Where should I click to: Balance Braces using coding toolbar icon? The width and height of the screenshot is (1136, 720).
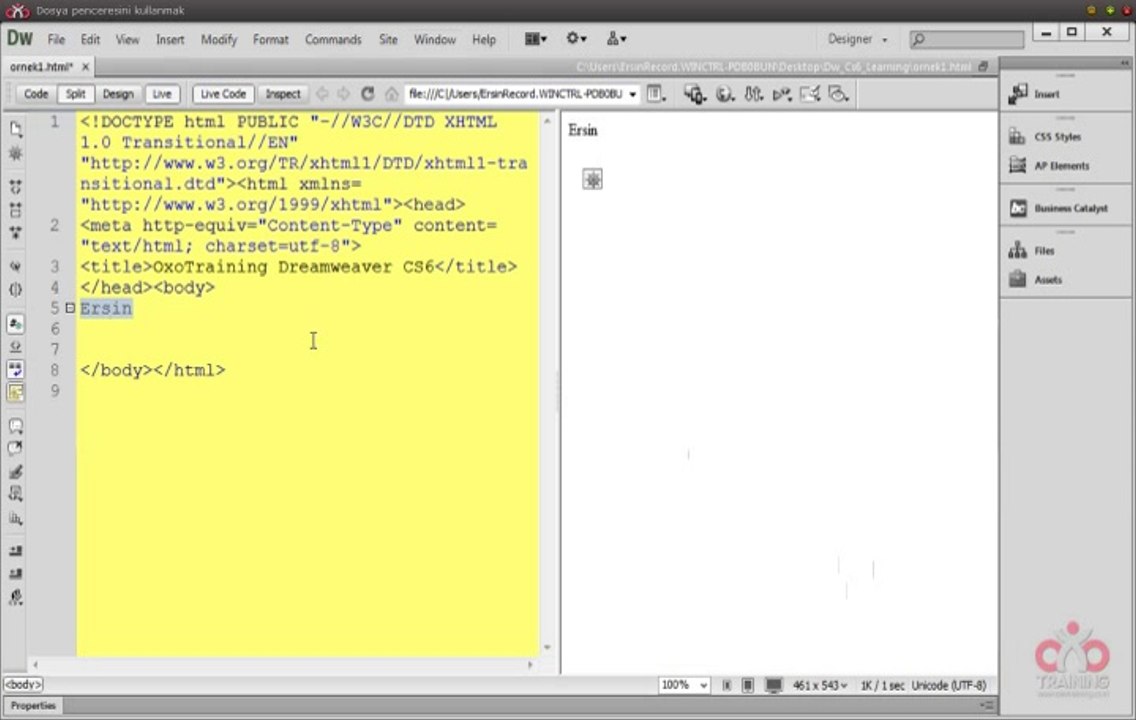(x=15, y=289)
